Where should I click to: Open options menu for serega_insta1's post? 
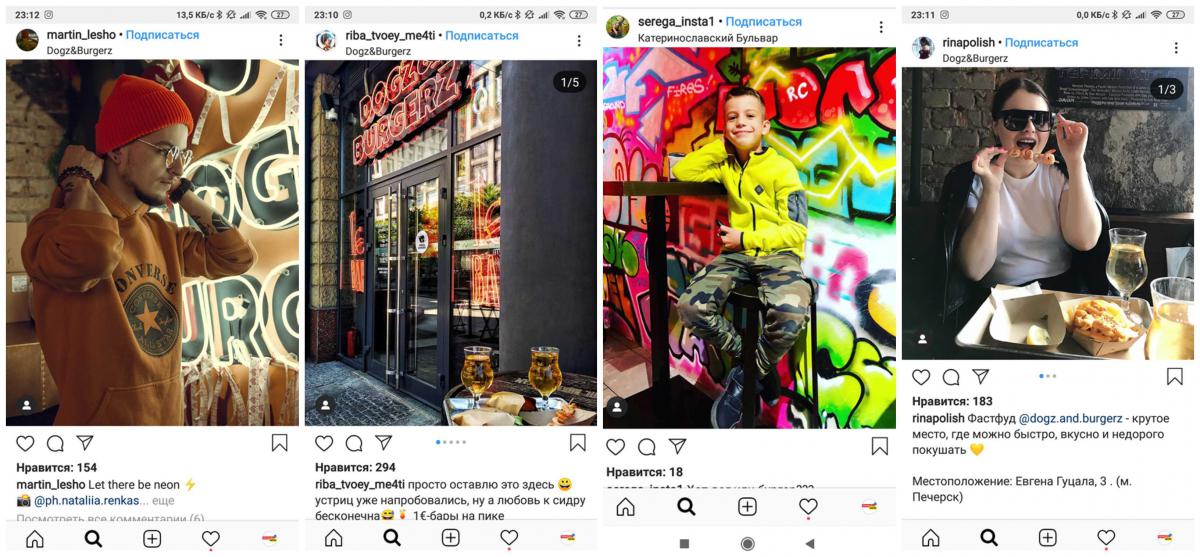pos(881,28)
